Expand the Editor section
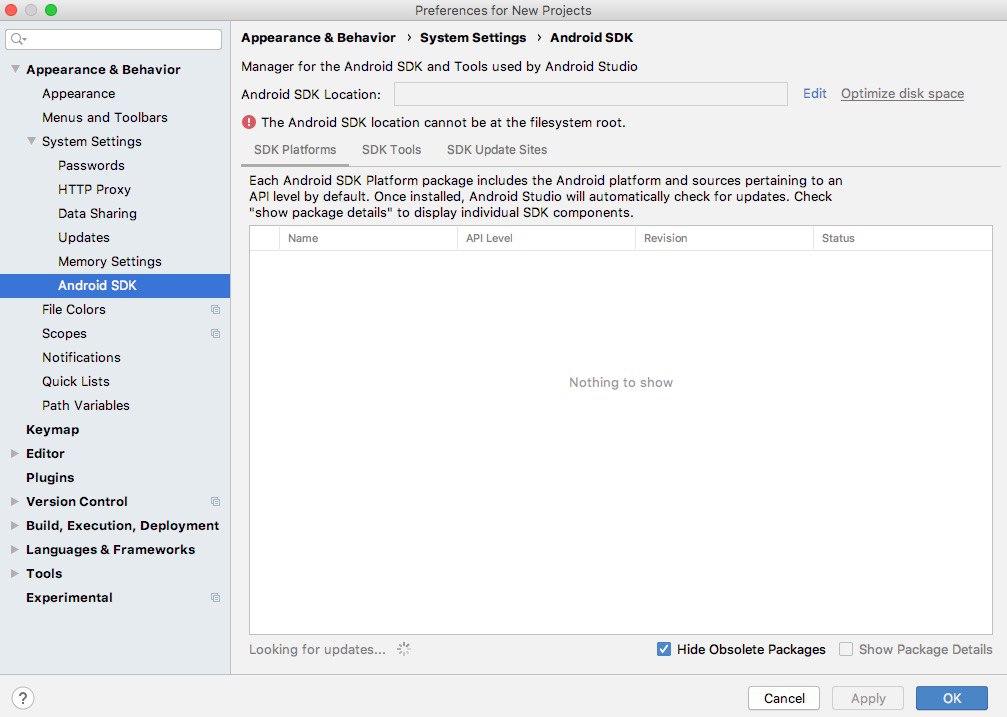 15,454
